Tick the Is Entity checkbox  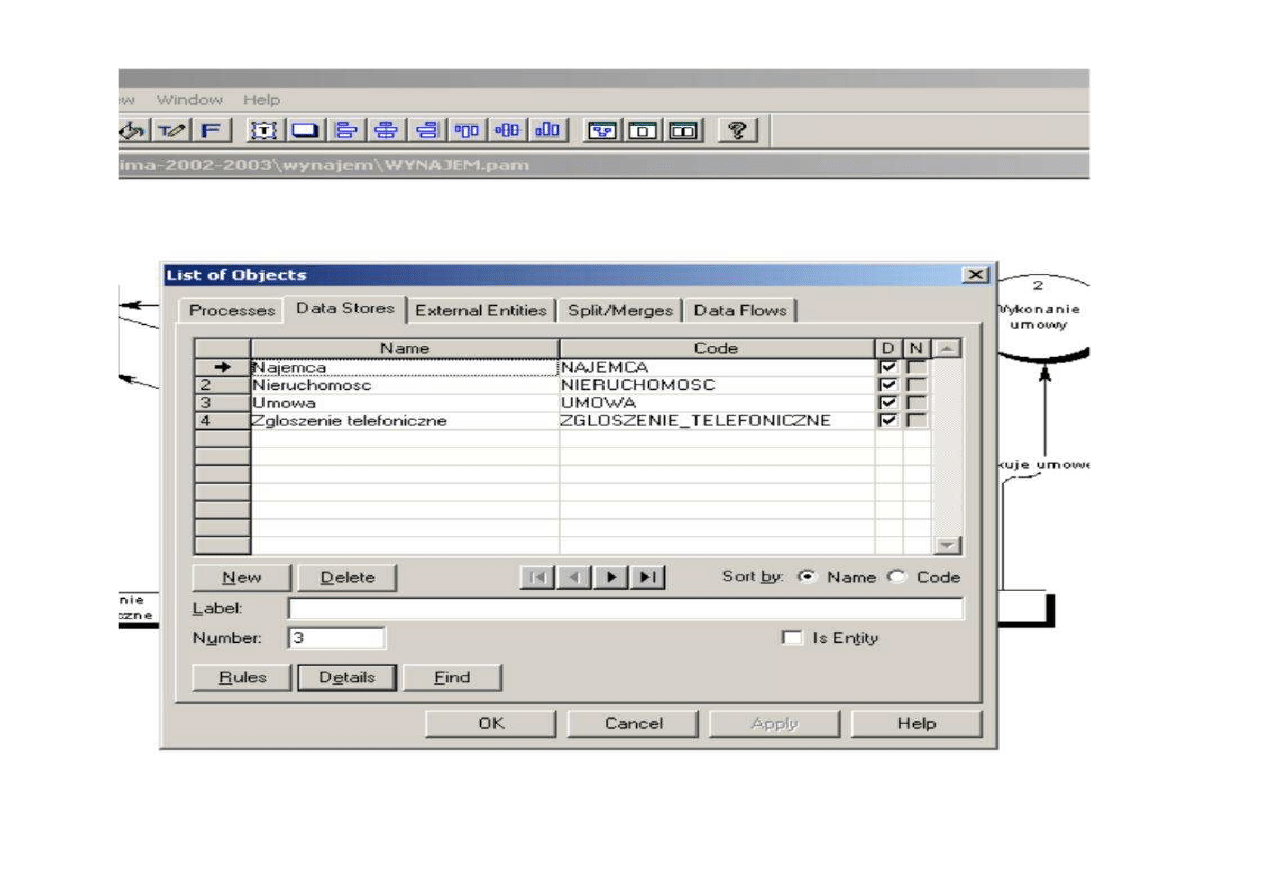coord(793,638)
